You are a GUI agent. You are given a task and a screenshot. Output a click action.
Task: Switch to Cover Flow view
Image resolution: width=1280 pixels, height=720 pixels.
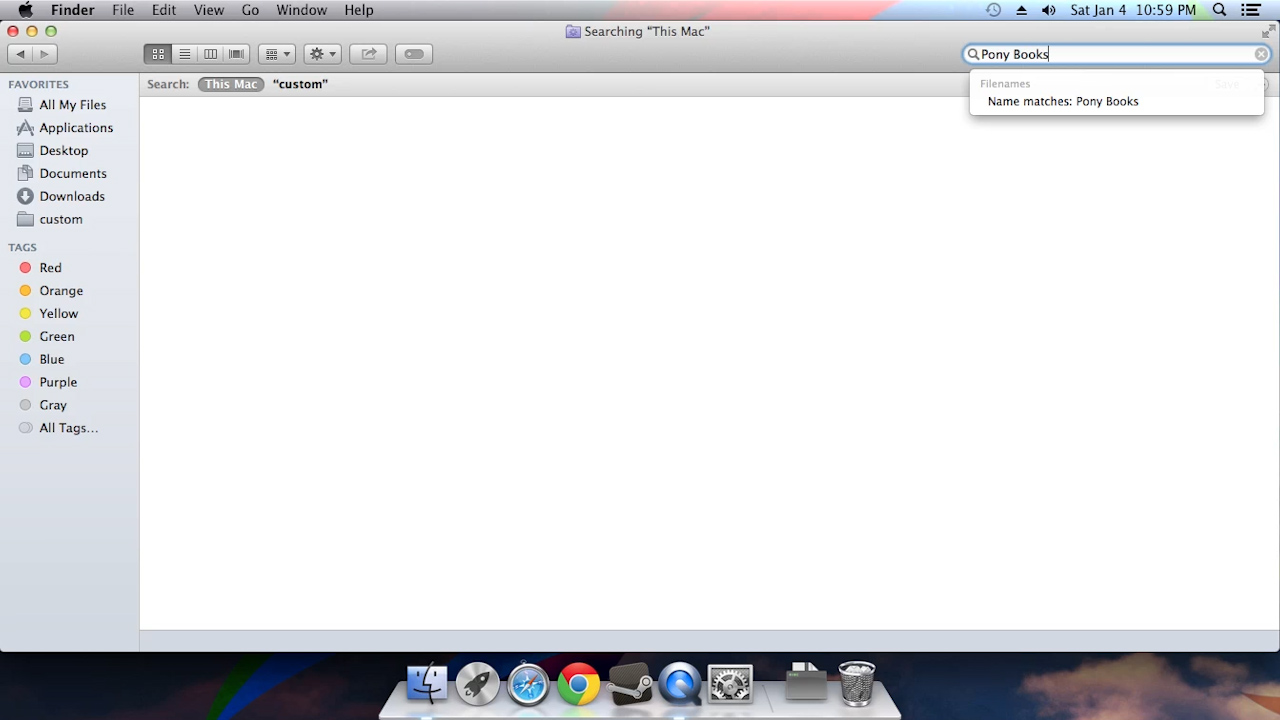236,54
